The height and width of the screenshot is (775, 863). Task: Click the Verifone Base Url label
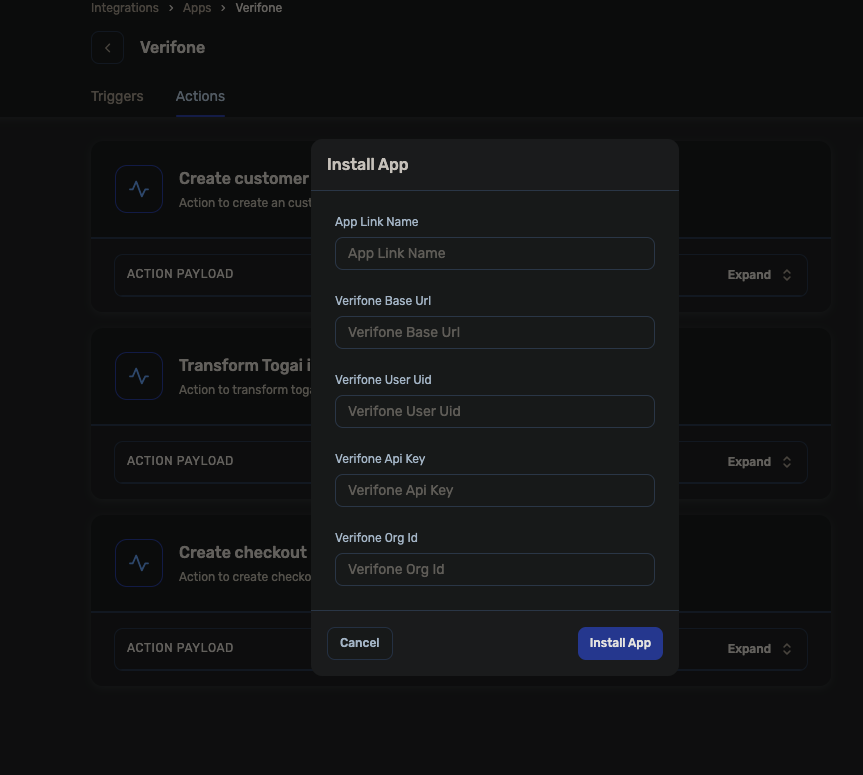tap(383, 301)
